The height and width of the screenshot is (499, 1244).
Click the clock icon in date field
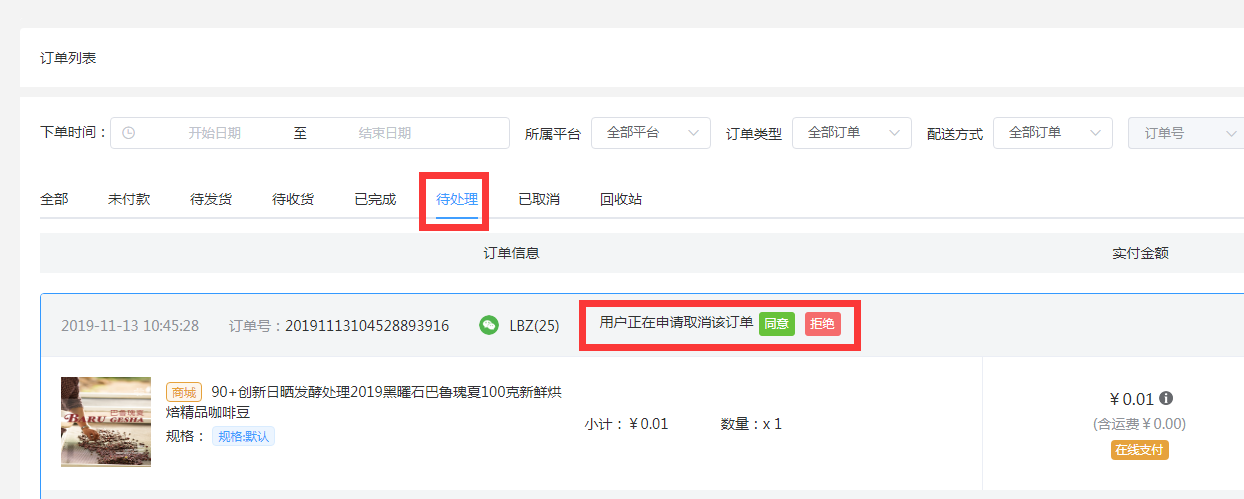coord(128,133)
